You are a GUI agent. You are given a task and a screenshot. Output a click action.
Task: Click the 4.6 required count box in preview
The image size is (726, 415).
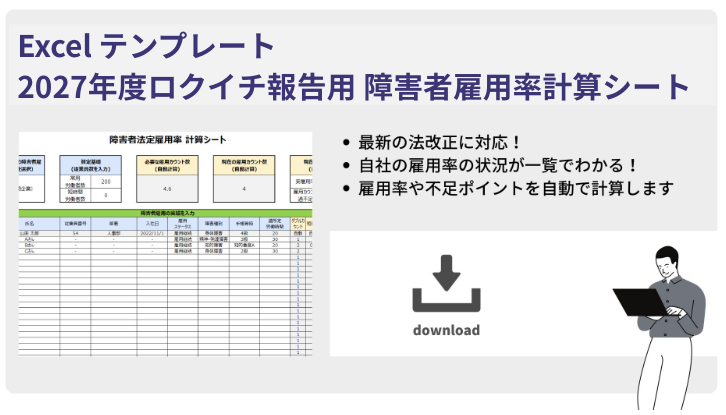[x=167, y=189]
